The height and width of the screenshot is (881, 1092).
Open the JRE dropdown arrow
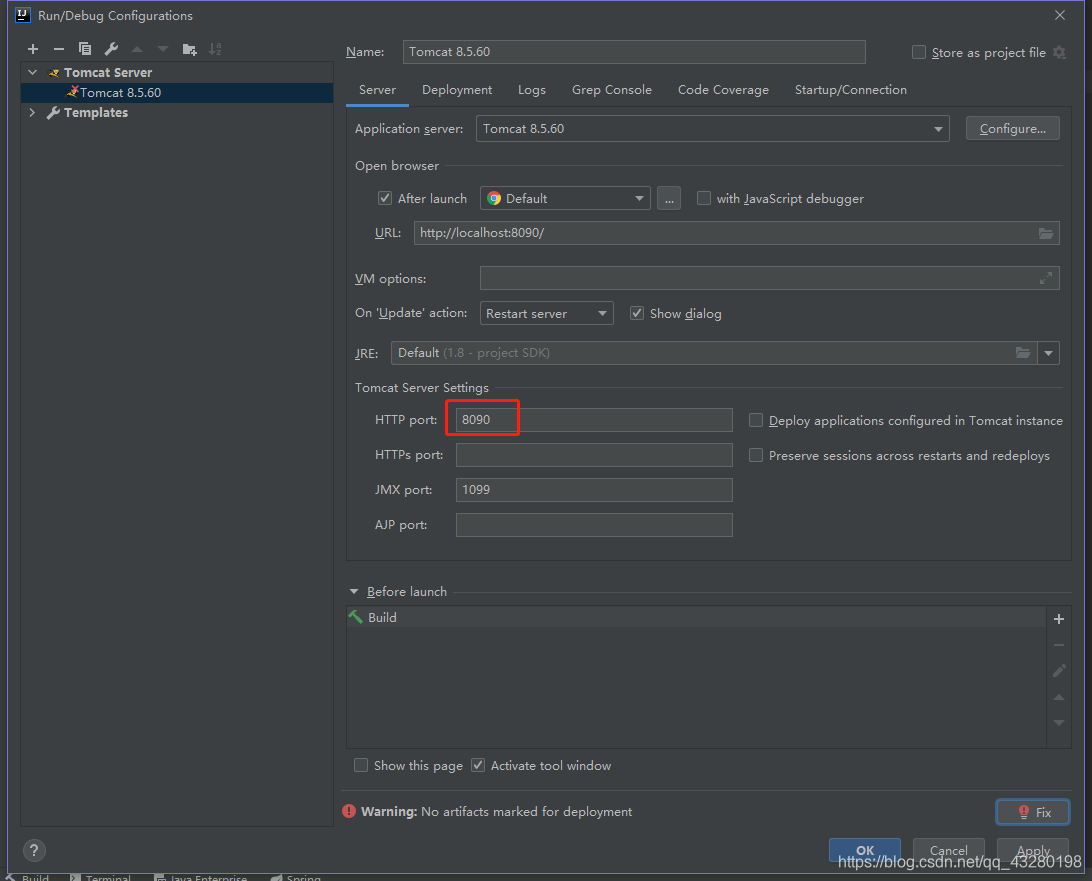coord(1048,353)
